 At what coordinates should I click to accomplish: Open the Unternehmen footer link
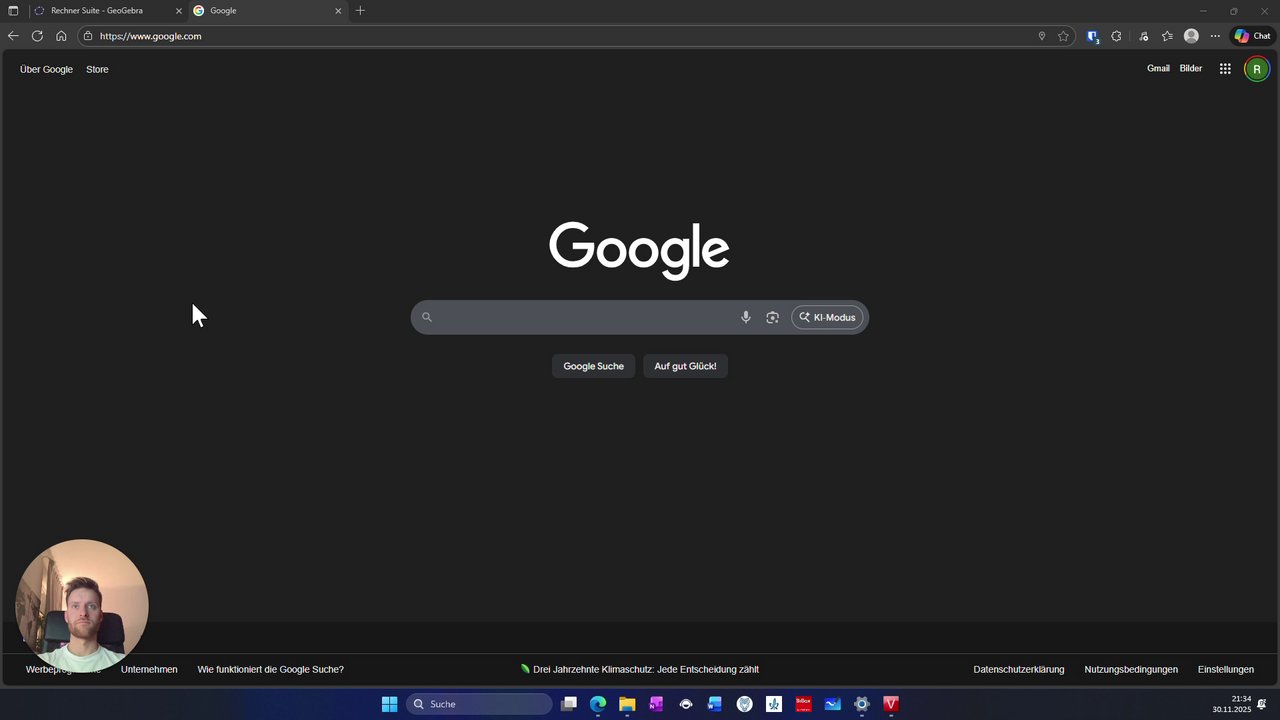[x=149, y=669]
